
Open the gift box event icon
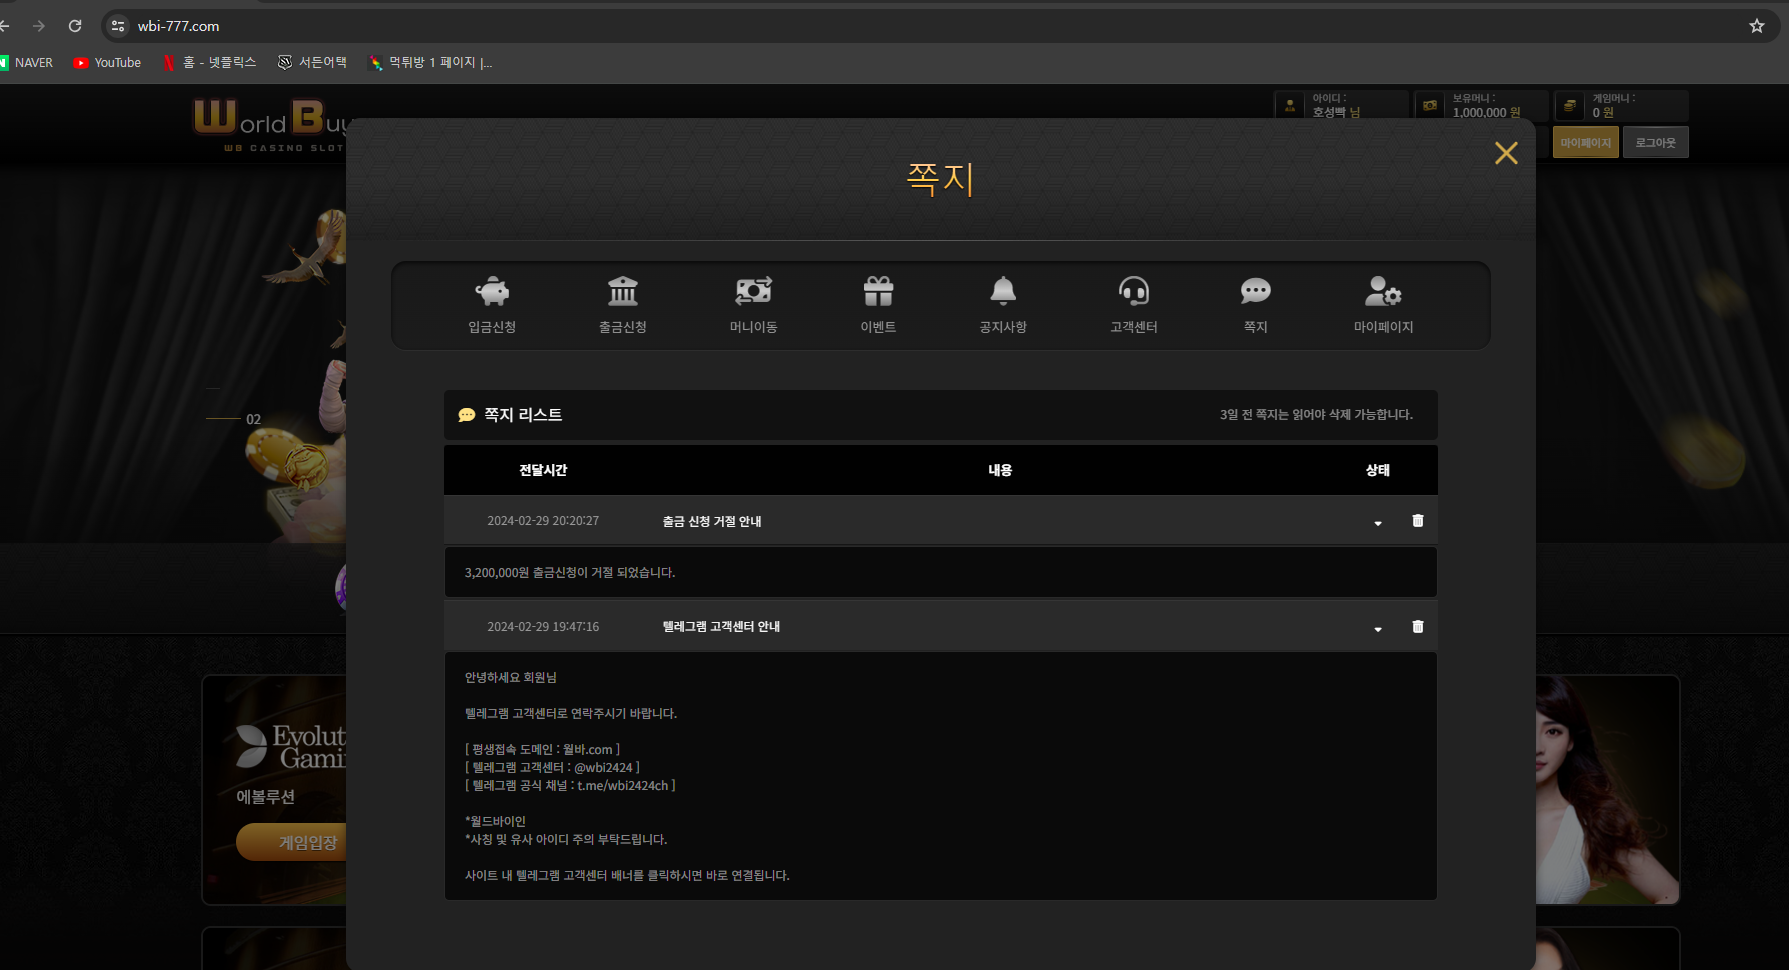coord(878,292)
